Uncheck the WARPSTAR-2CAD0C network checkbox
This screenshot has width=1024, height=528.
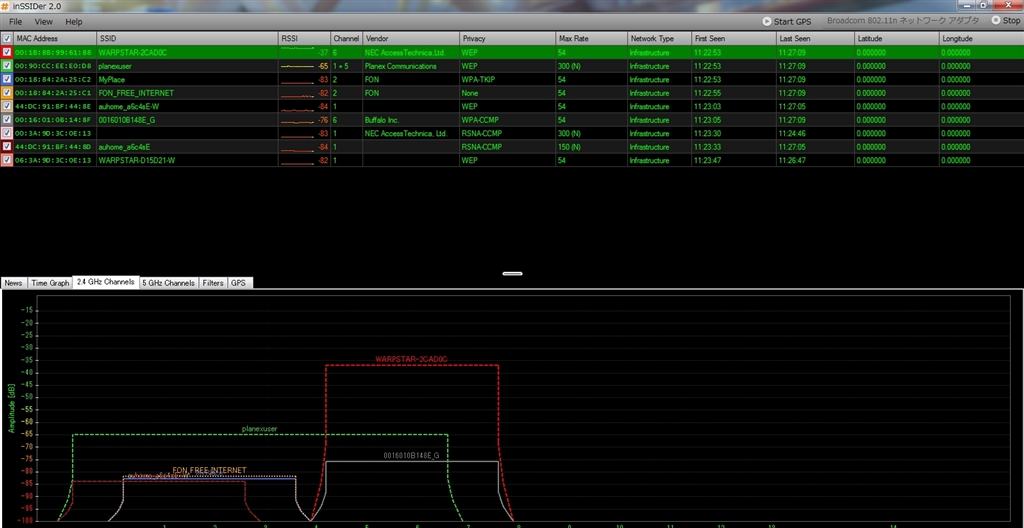pos(7,52)
